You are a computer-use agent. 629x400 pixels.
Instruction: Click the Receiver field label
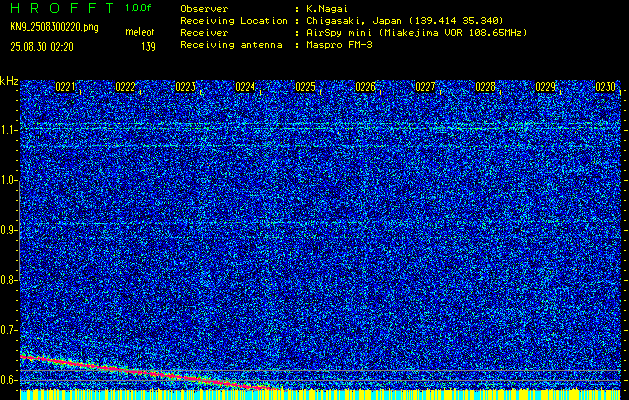pos(204,33)
